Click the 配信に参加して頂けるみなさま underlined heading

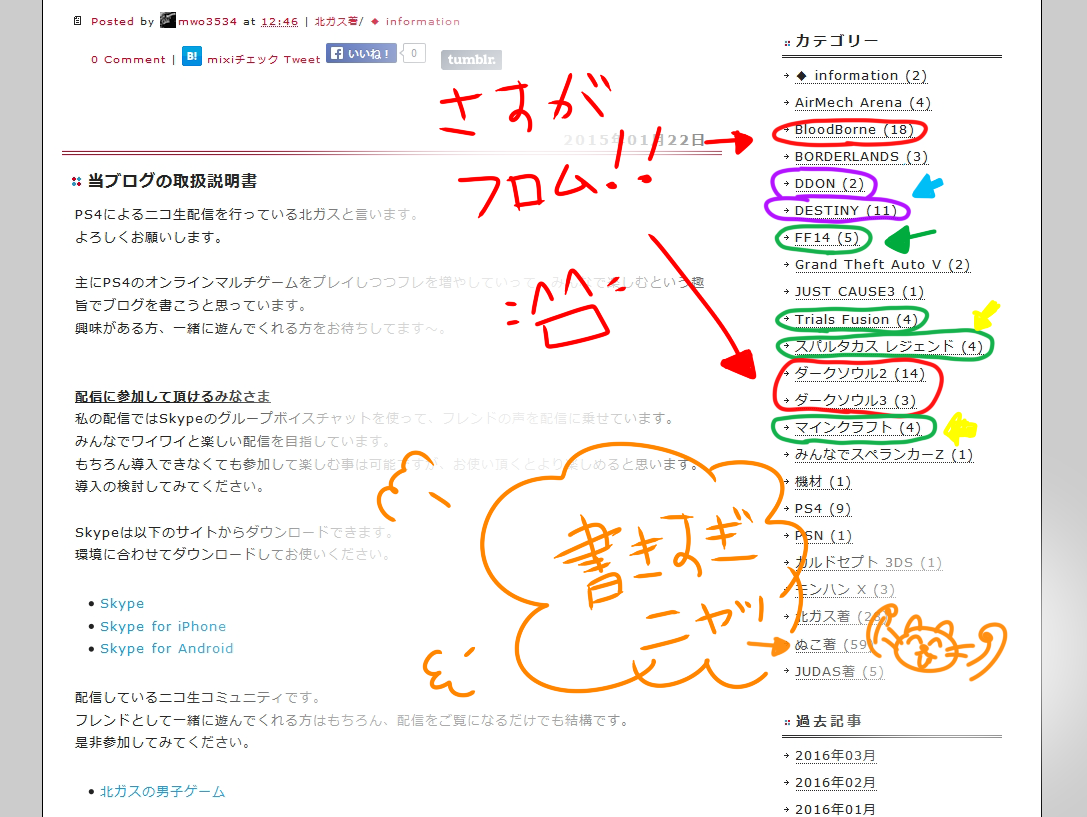pos(173,396)
